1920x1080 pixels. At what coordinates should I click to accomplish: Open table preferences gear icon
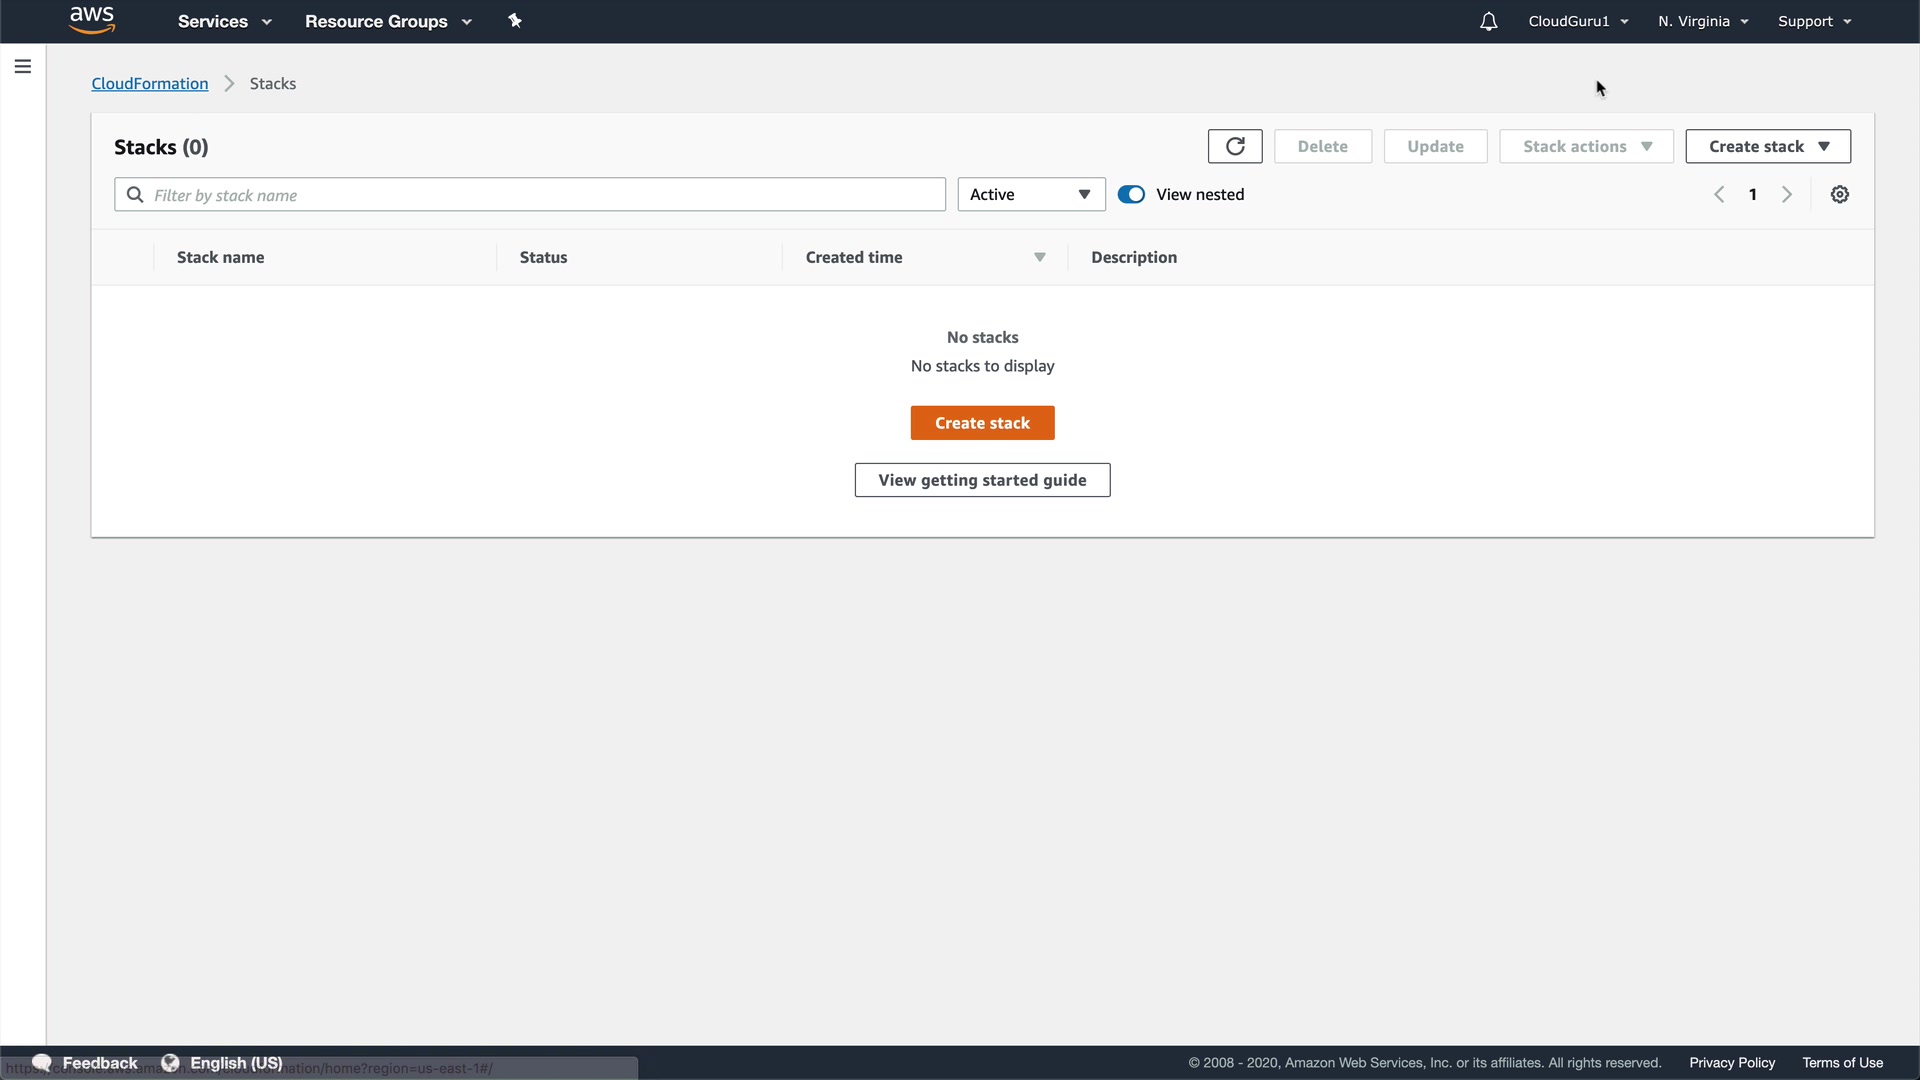tap(1839, 195)
